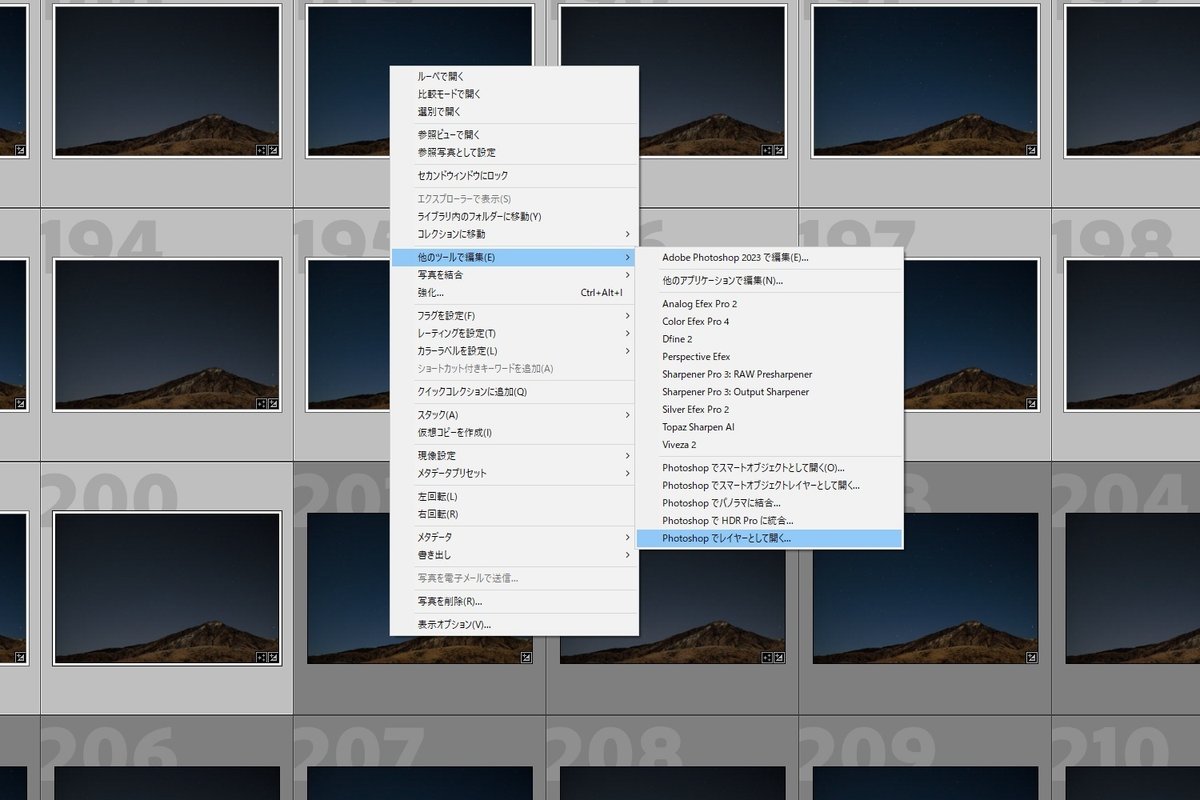1200x800 pixels.
Task: Click the adjustments badge on the photo above cell 197
Action: pyautogui.click(x=1032, y=151)
